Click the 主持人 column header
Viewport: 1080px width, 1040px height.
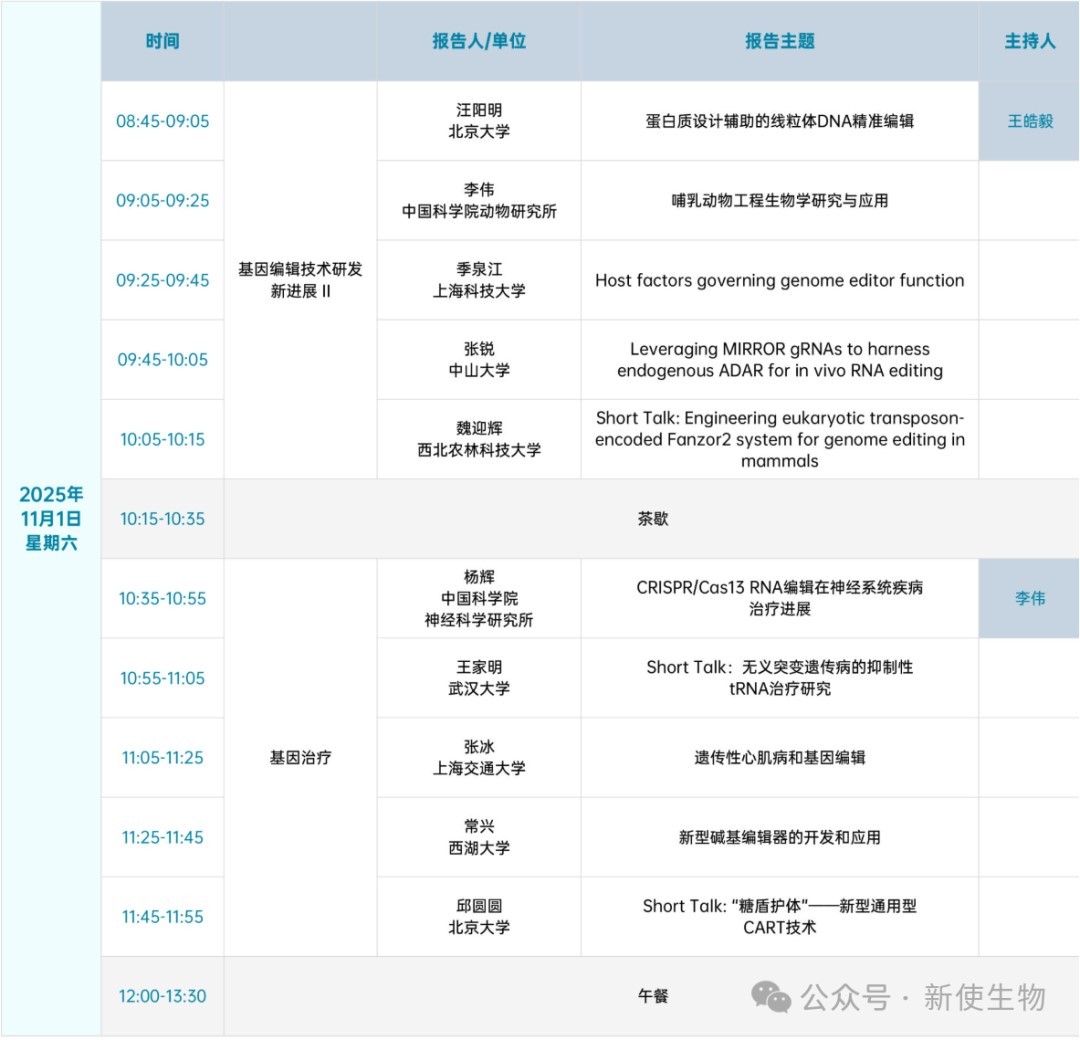click(x=1029, y=42)
